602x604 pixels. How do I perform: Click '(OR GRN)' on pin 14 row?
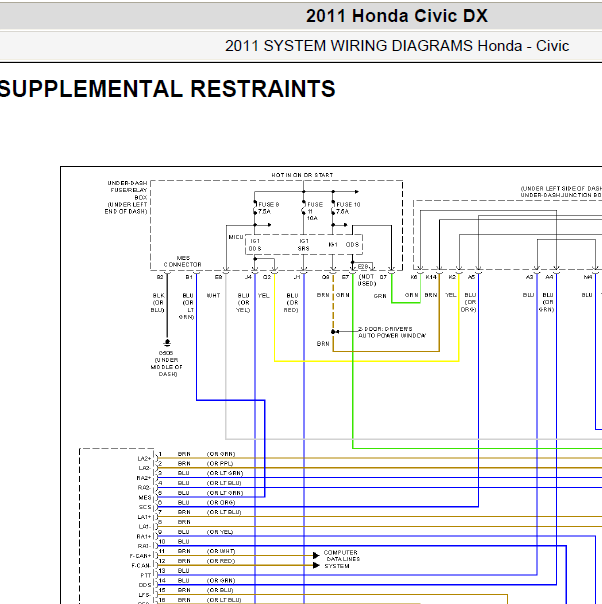tap(221, 581)
